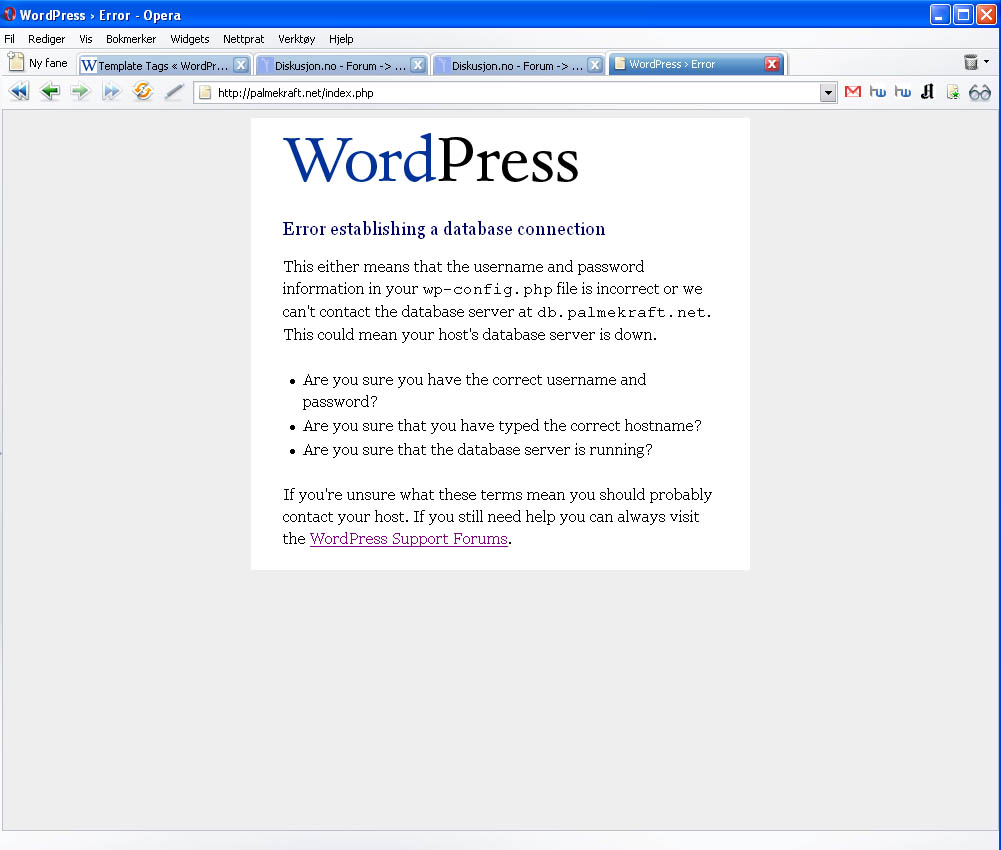Open the Widgets menu
Viewport: 1001px width, 850px height.
(x=190, y=39)
